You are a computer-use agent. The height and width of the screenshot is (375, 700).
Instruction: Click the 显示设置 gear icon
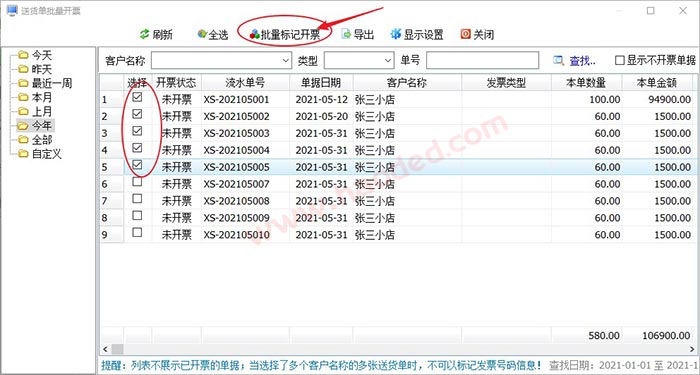tap(396, 34)
